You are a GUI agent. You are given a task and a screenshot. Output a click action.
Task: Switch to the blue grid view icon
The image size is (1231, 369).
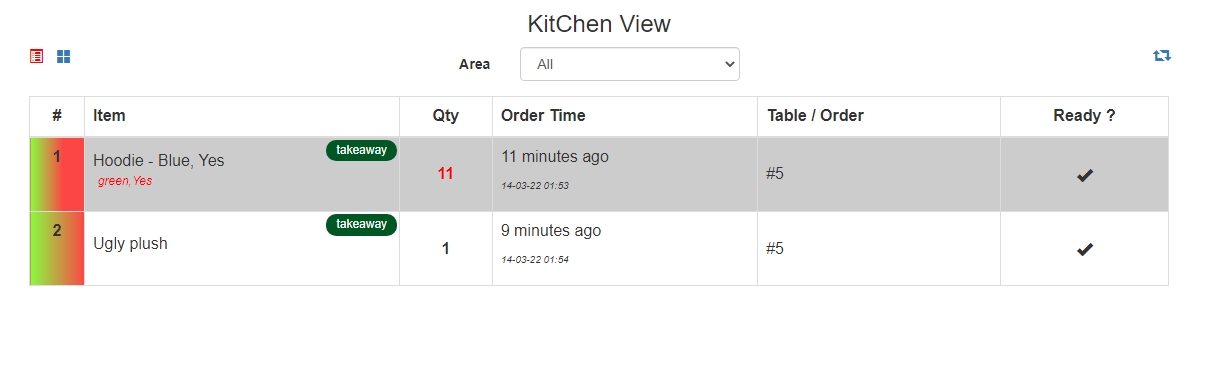tap(64, 56)
